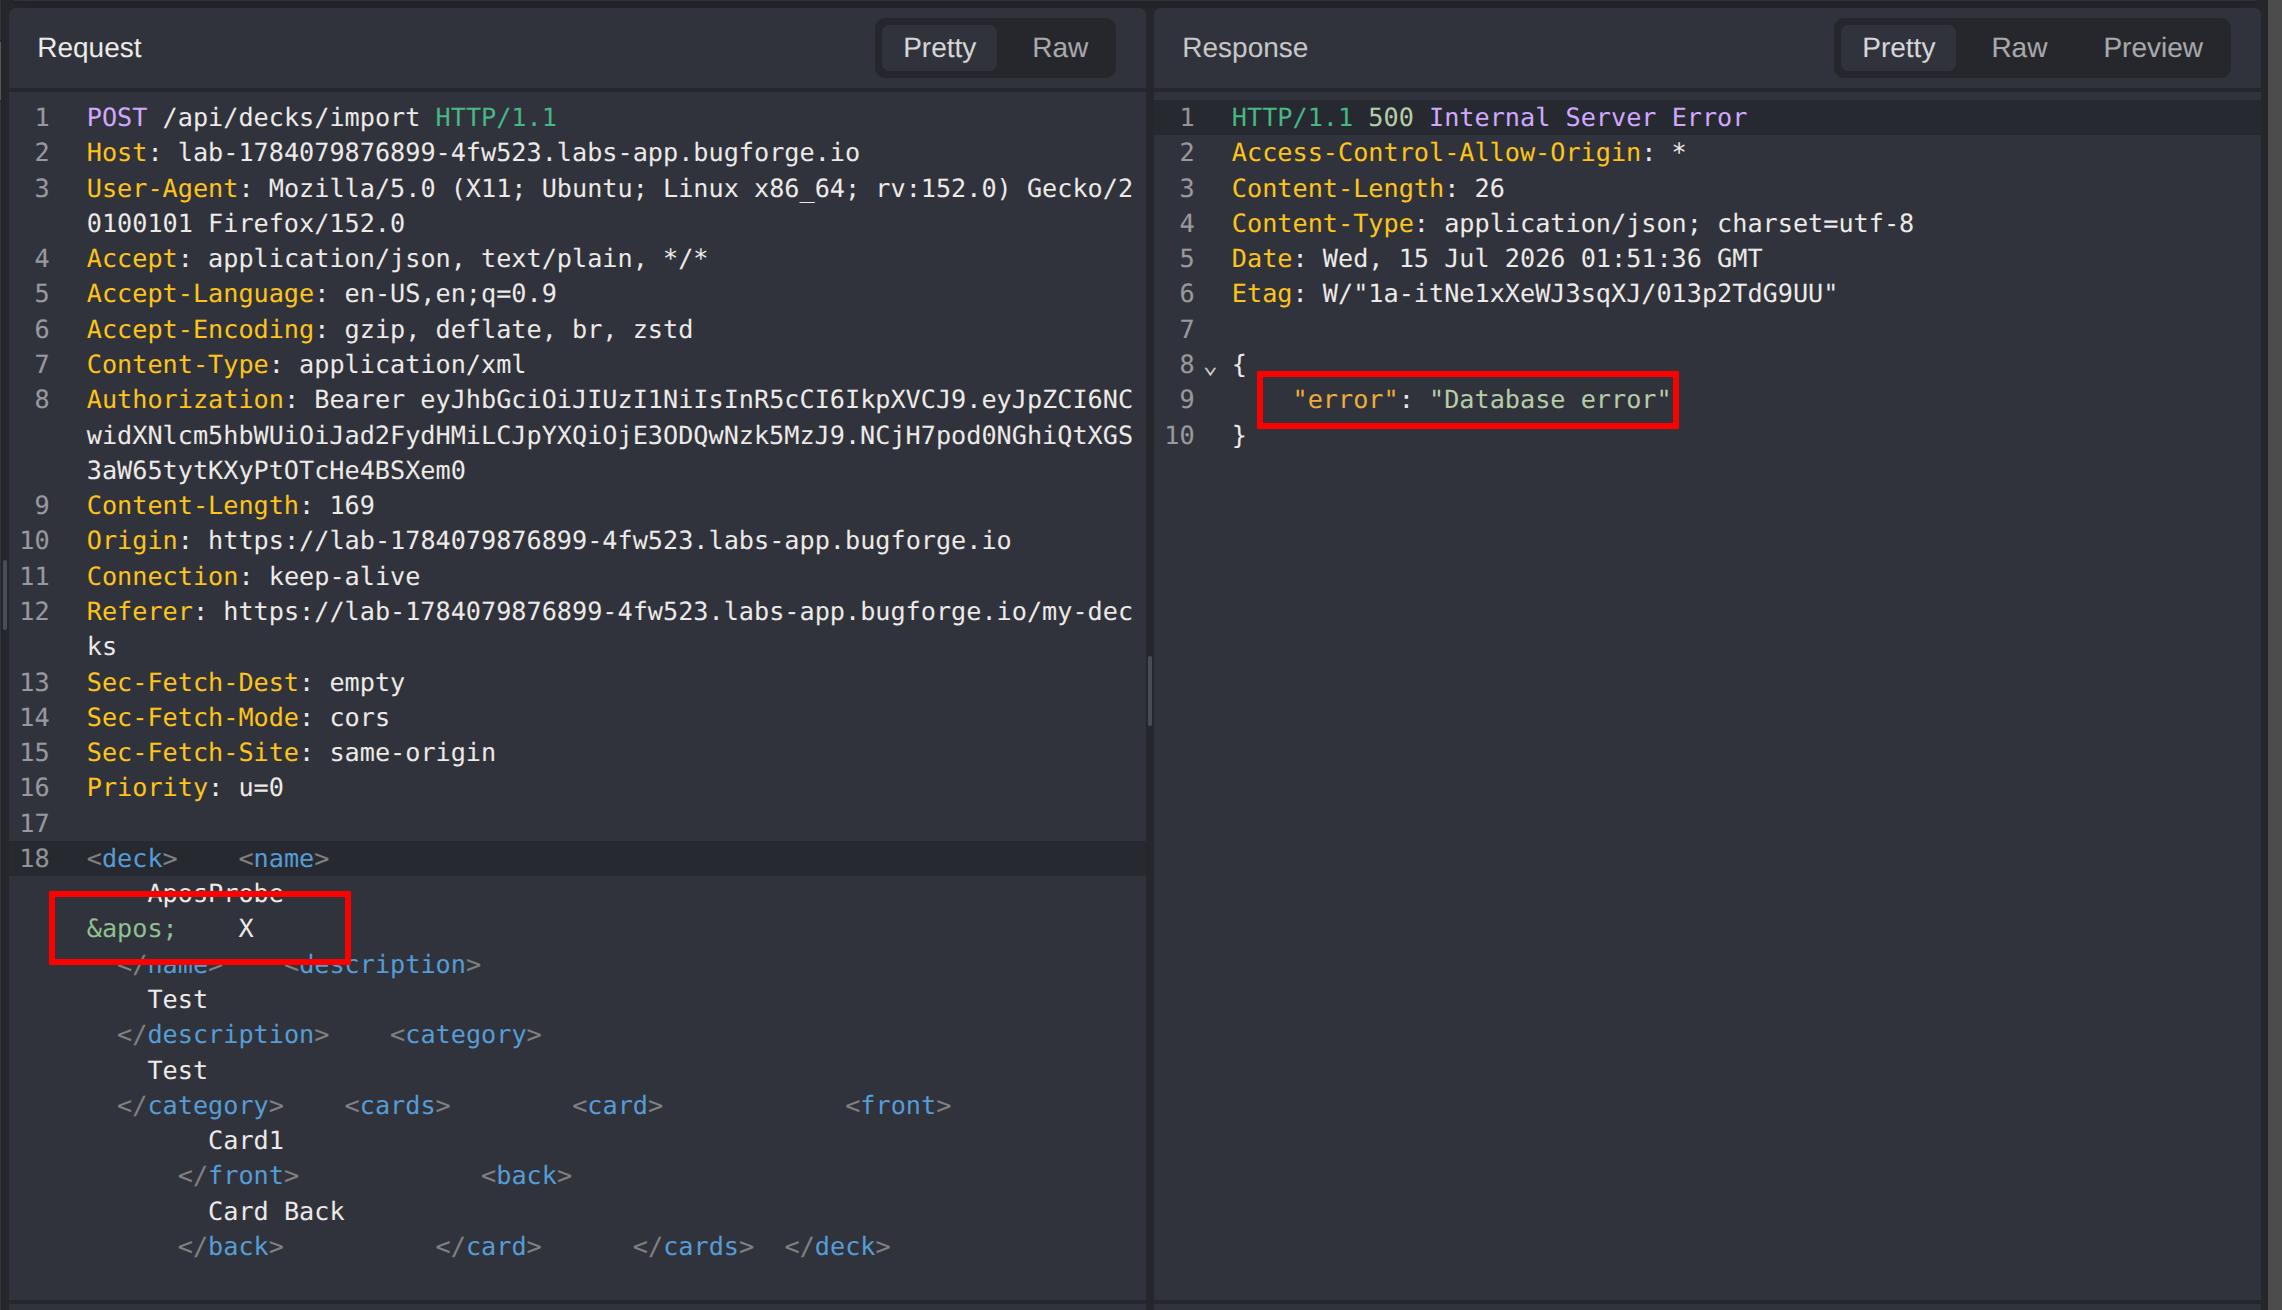Select the Accept-Encoding header line
The width and height of the screenshot is (2282, 1310).
point(390,329)
